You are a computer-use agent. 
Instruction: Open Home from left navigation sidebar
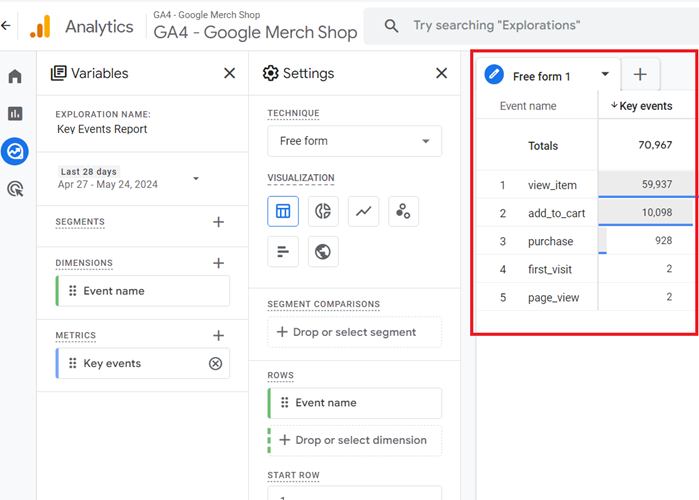tap(15, 77)
